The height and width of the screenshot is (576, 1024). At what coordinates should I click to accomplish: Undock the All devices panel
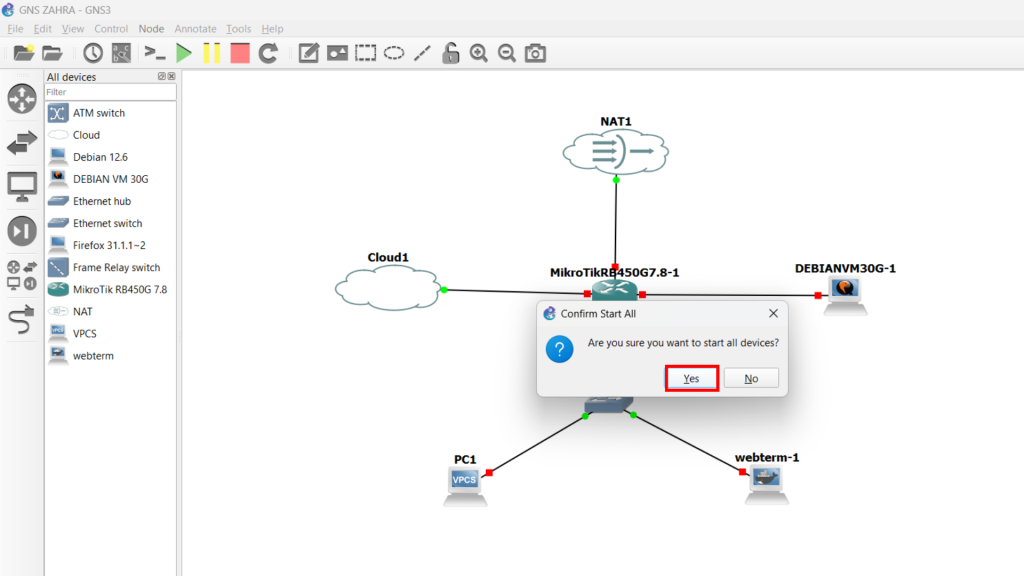tap(162, 77)
